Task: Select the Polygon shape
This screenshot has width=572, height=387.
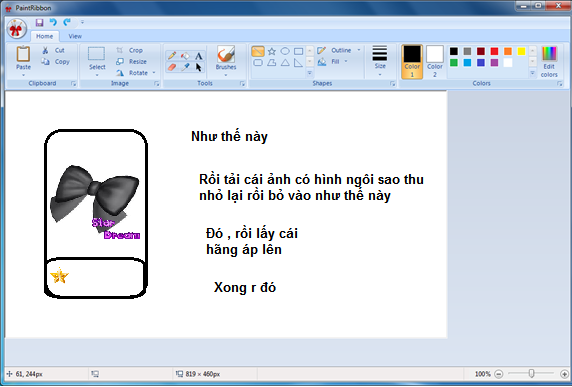Action: pyautogui.click(x=271, y=63)
